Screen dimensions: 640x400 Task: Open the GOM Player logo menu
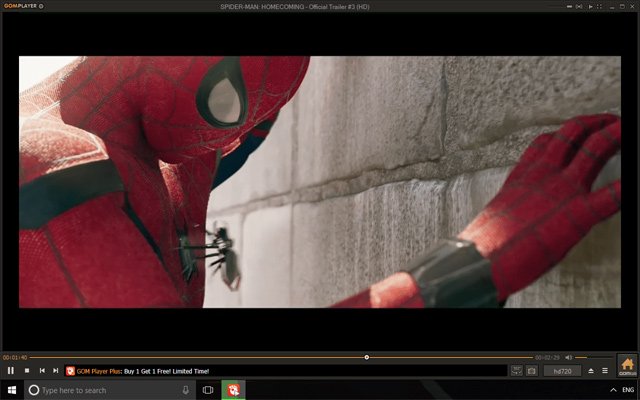pyautogui.click(x=20, y=6)
